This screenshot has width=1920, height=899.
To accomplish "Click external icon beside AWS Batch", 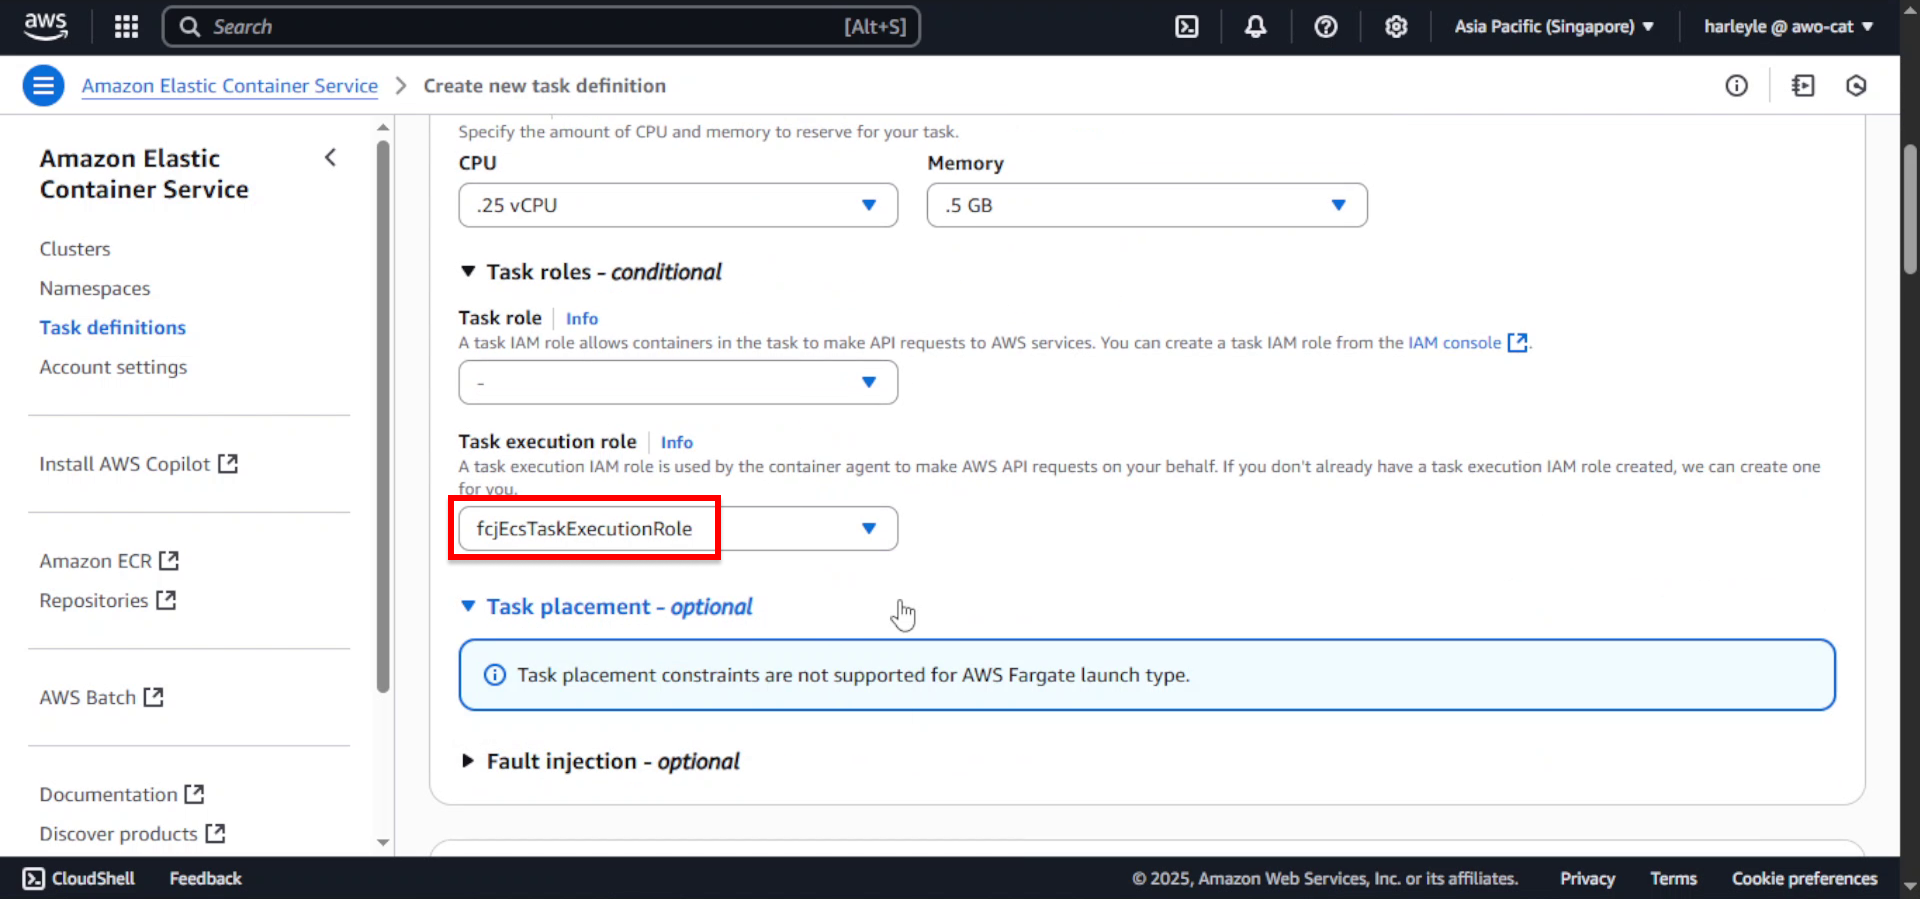I will point(153,697).
